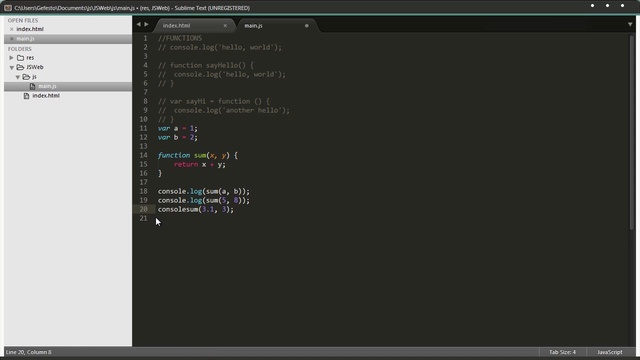Click the Line 20, Column 8 status
The width and height of the screenshot is (640, 360).
click(29, 352)
